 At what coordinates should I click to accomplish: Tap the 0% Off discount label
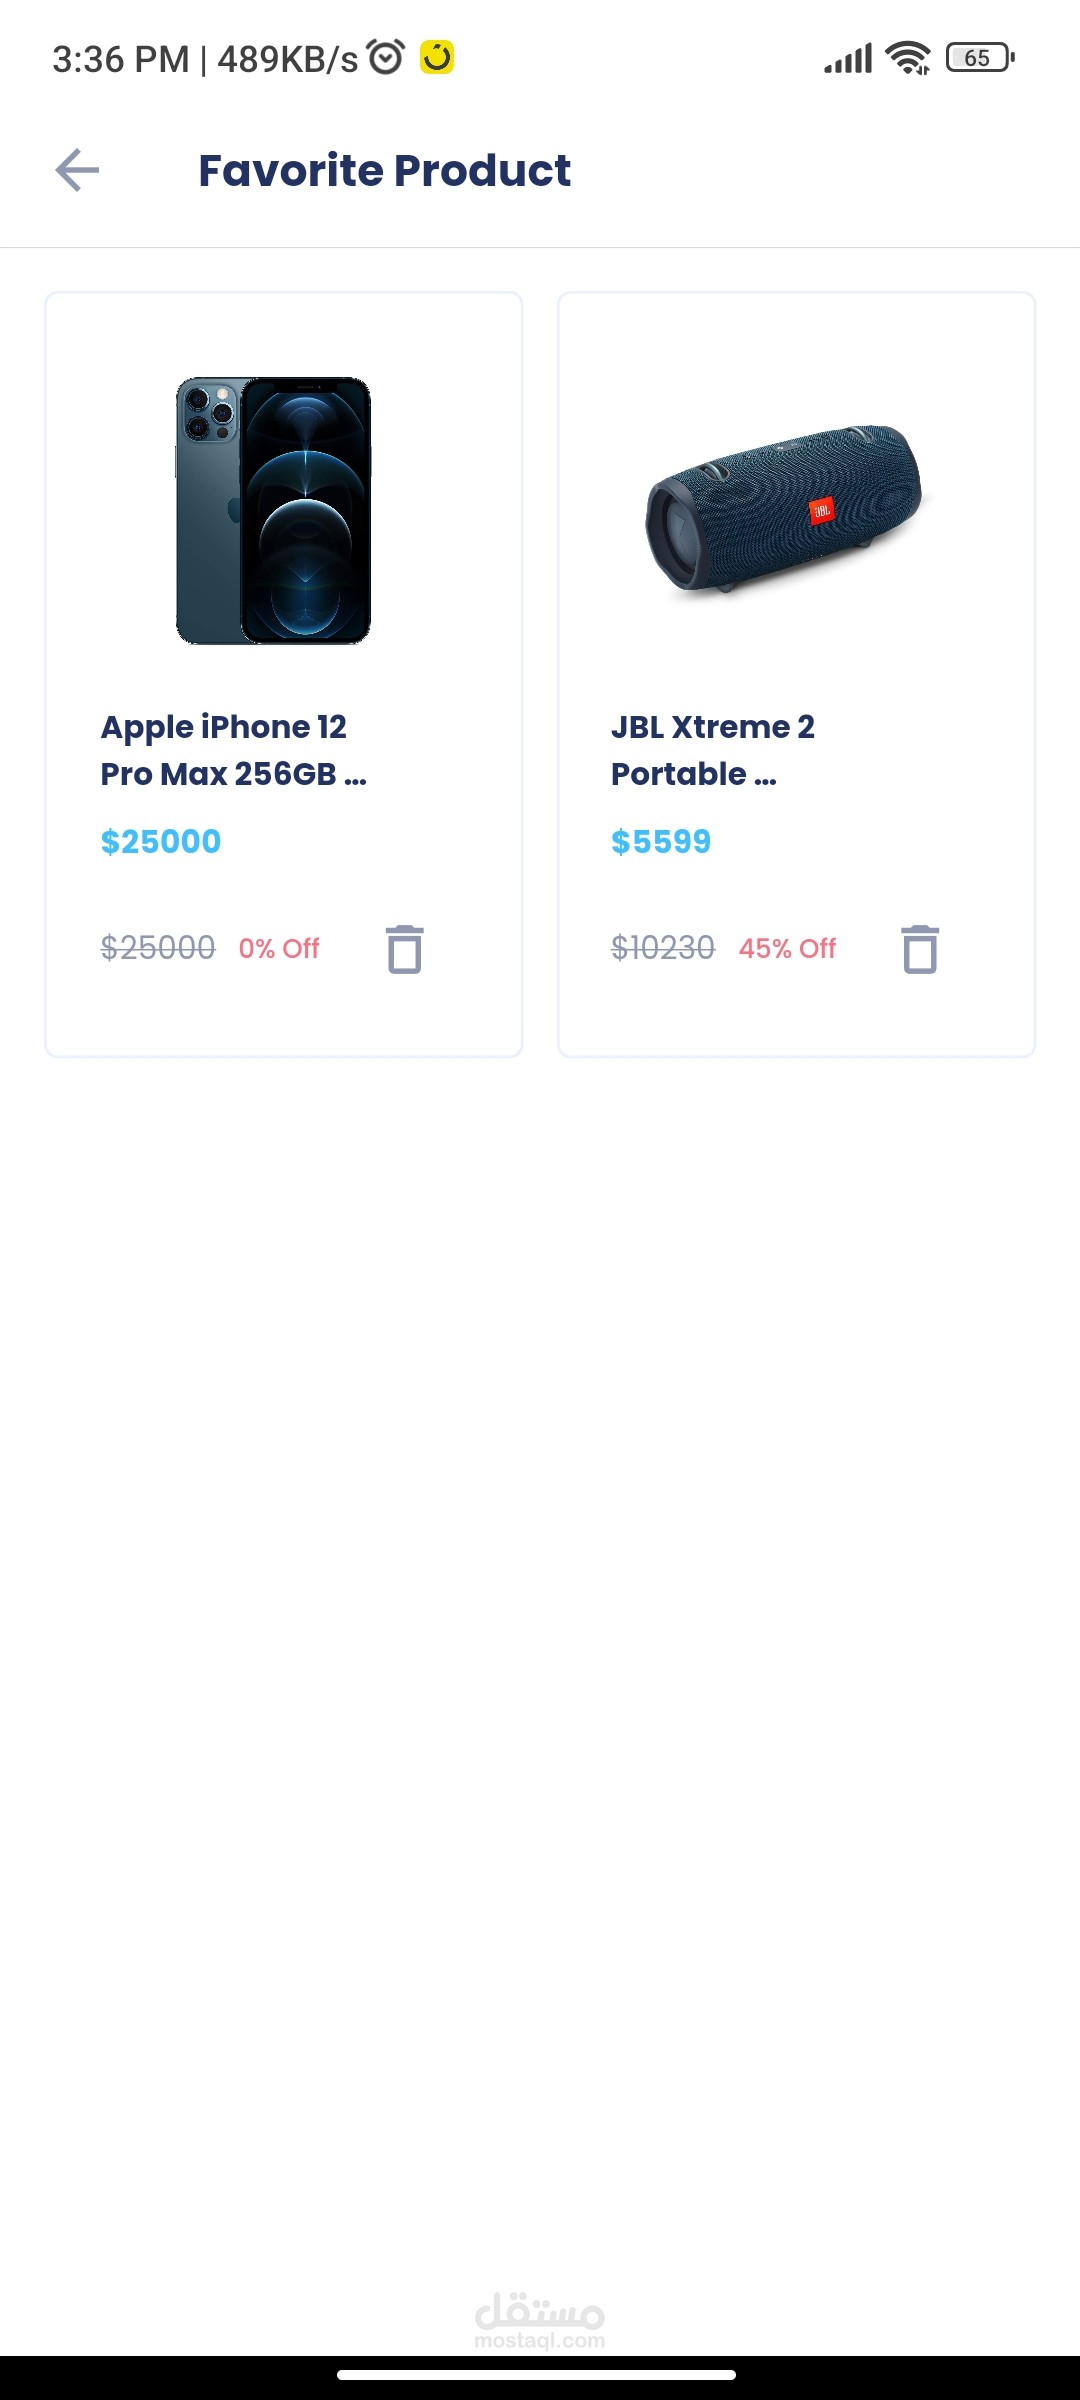pyautogui.click(x=279, y=948)
